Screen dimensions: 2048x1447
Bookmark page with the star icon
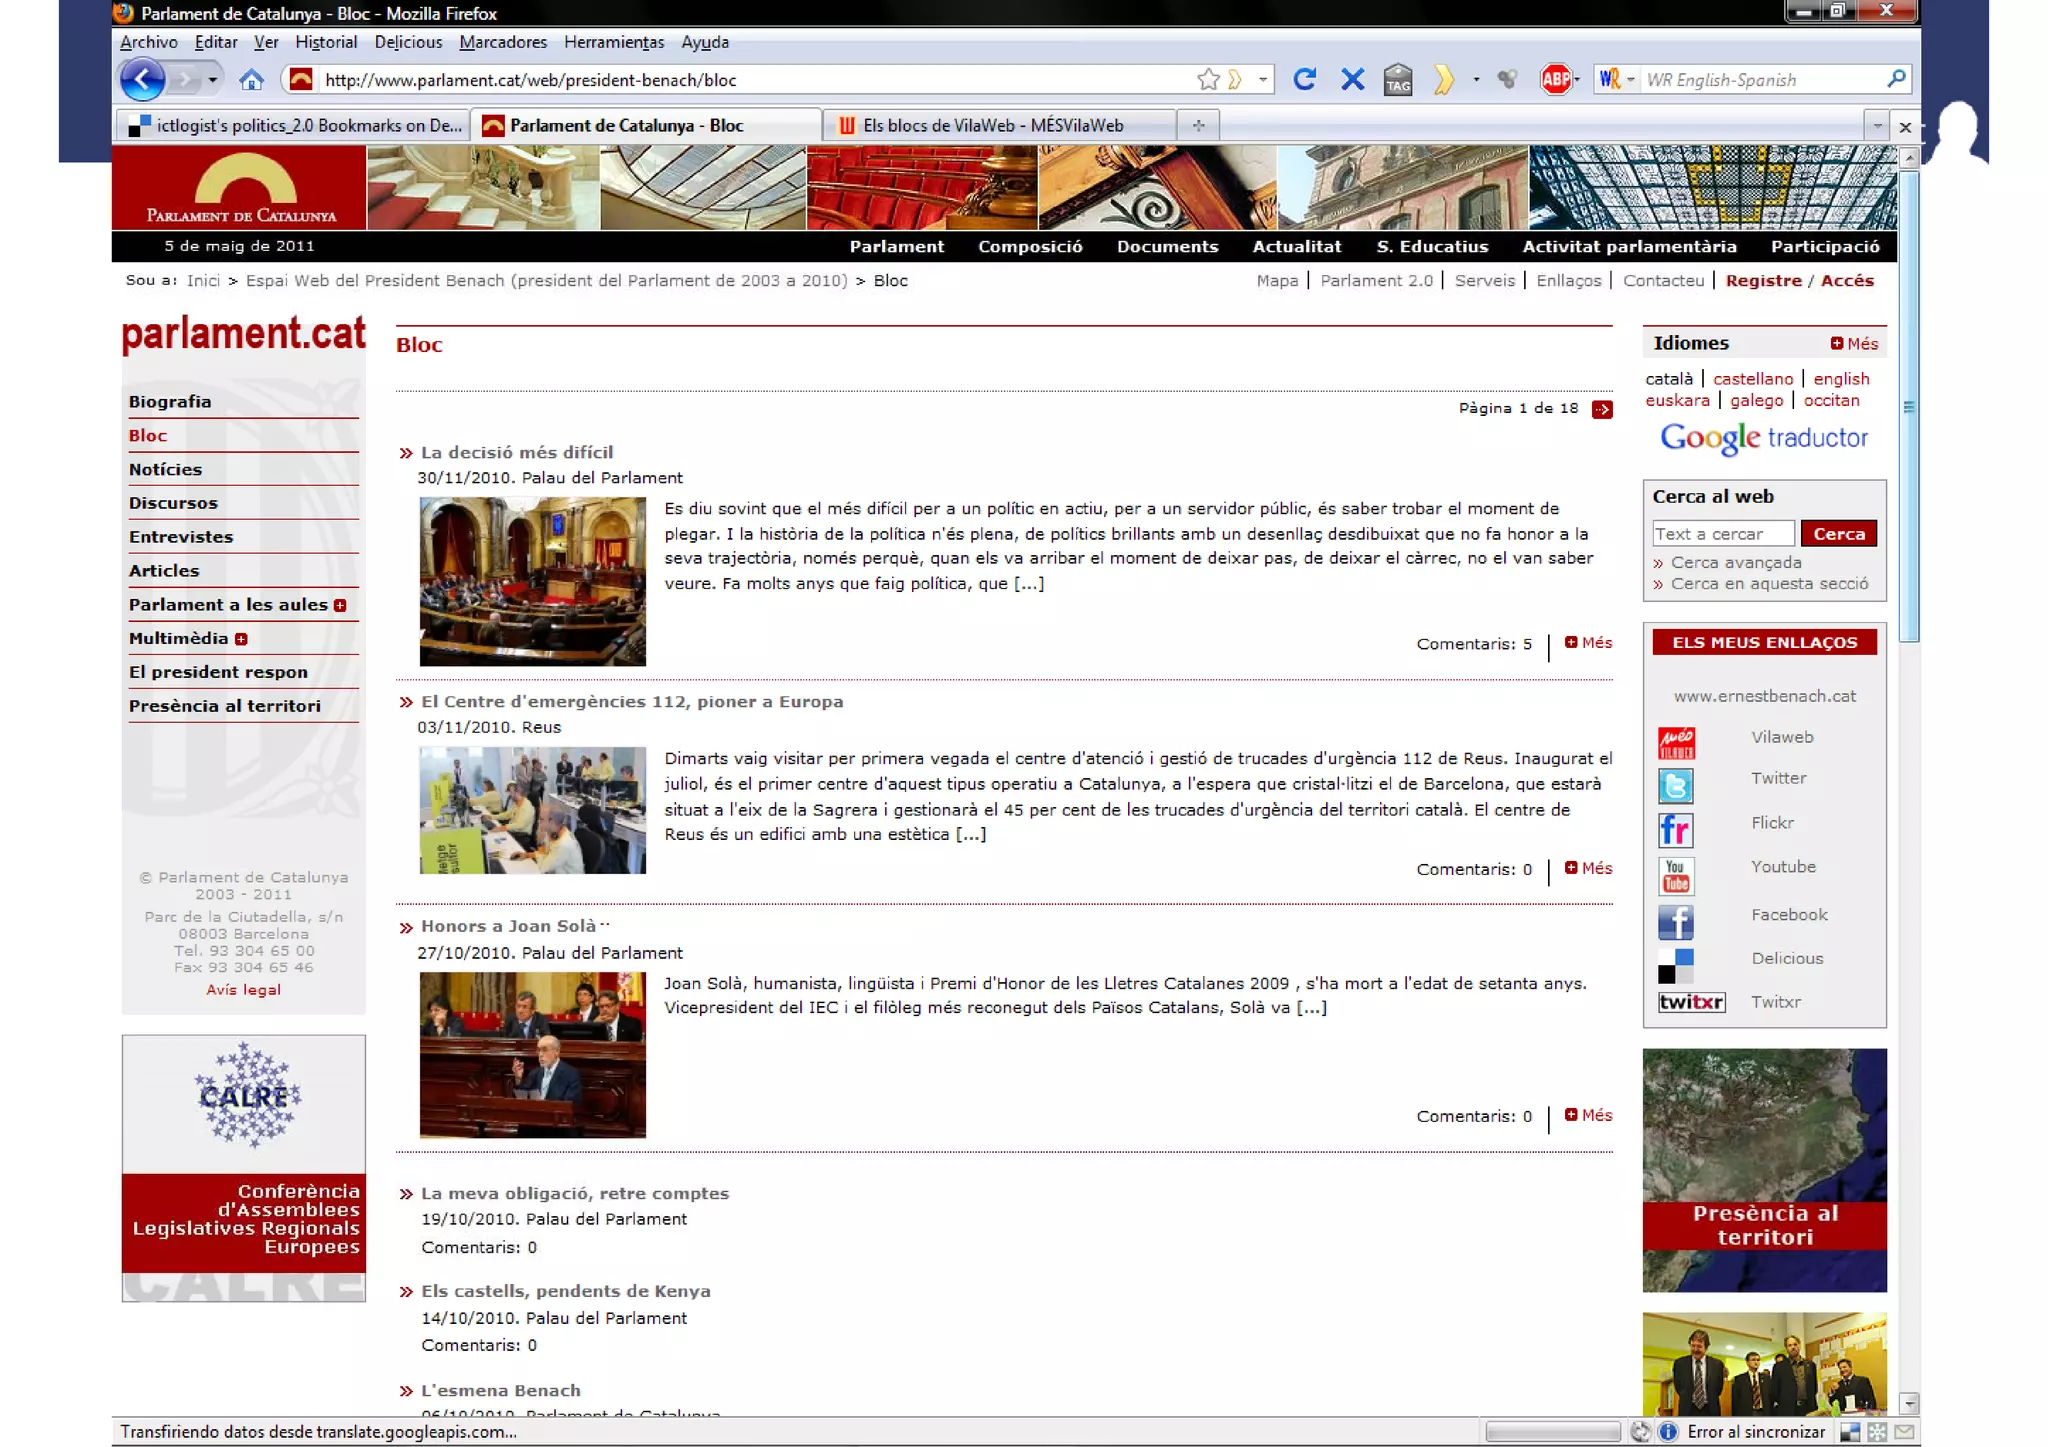[x=1208, y=80]
